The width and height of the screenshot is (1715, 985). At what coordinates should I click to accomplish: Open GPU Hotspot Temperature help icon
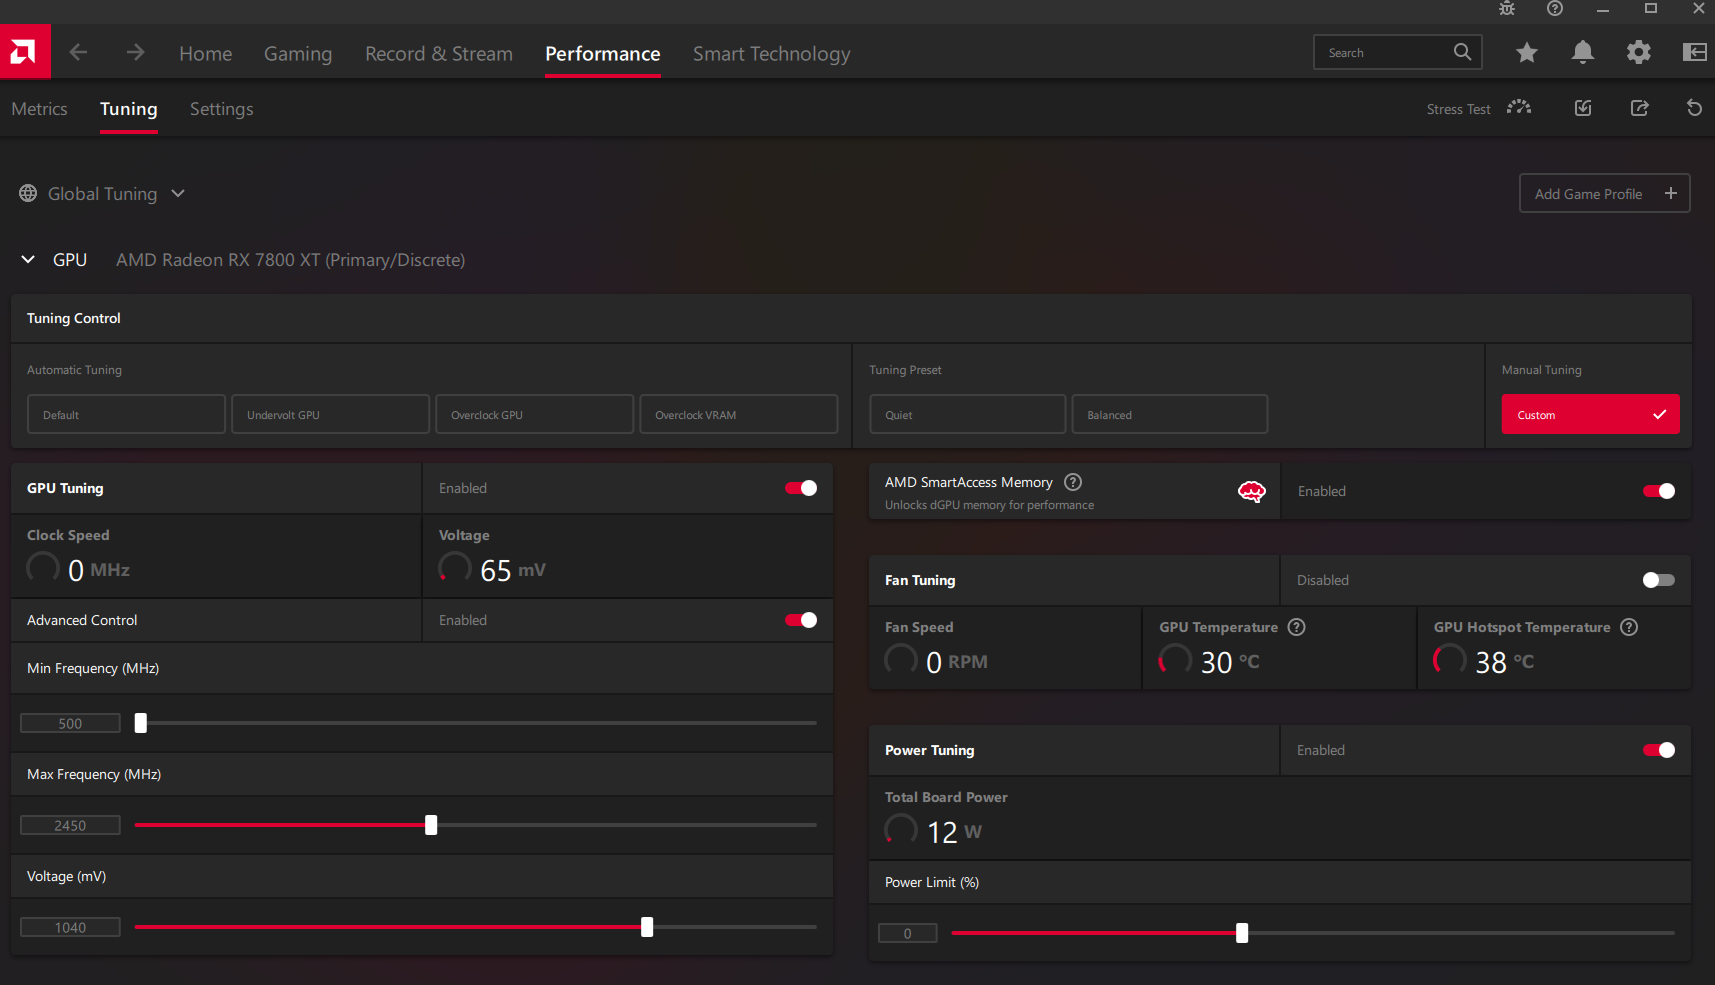tap(1629, 627)
